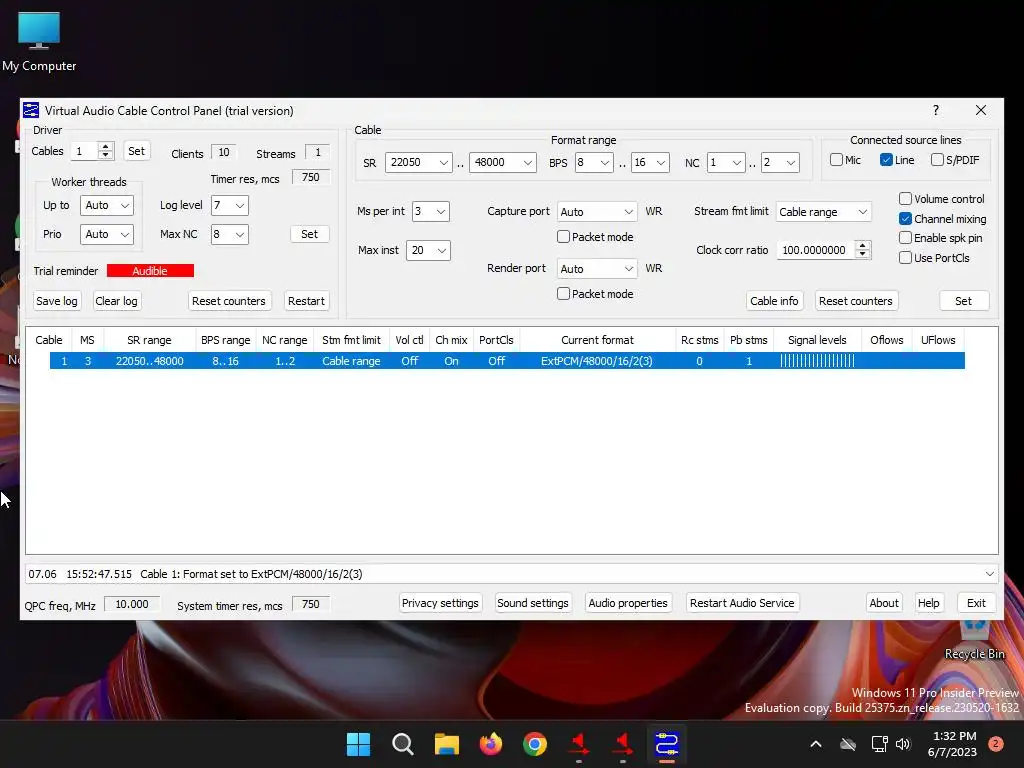1024x768 pixels.
Task: Open the SR minimum 22050 dropdown
Action: [x=419, y=162]
